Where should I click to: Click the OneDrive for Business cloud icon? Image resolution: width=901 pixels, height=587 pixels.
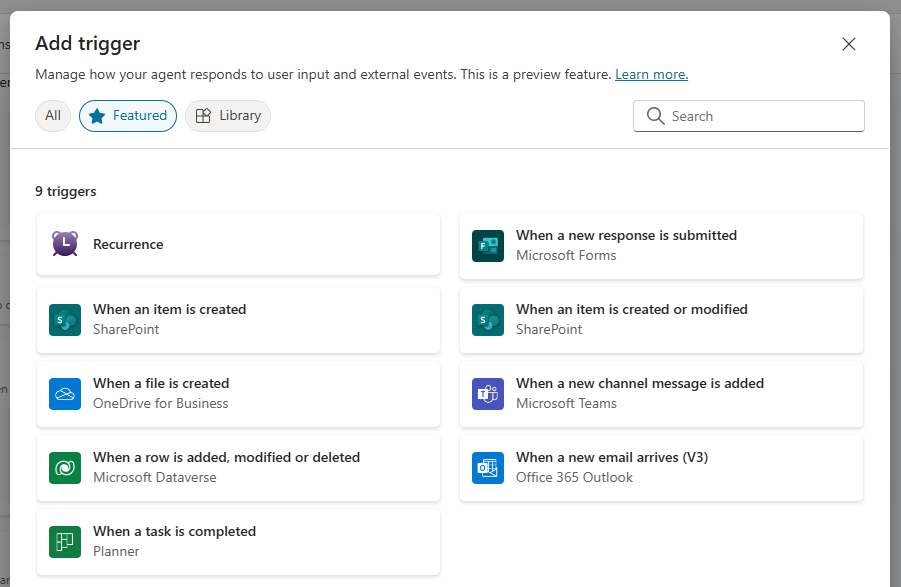(x=65, y=394)
